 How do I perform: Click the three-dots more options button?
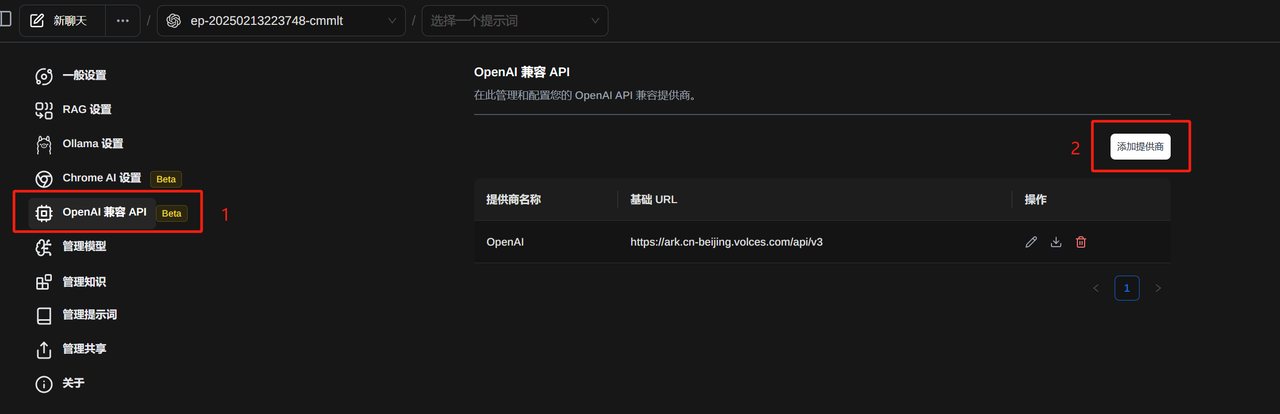coord(123,21)
